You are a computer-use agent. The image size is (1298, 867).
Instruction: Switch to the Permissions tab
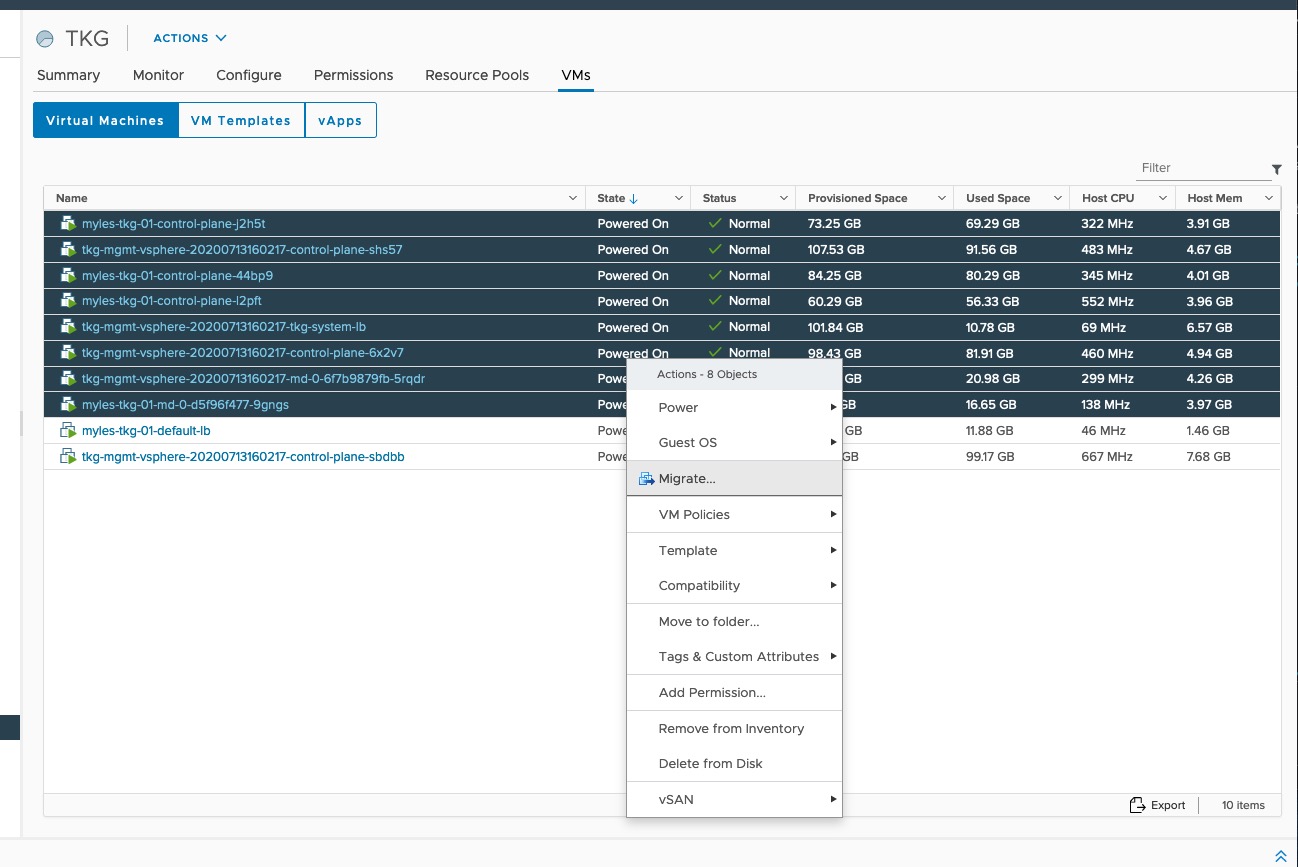coord(353,75)
